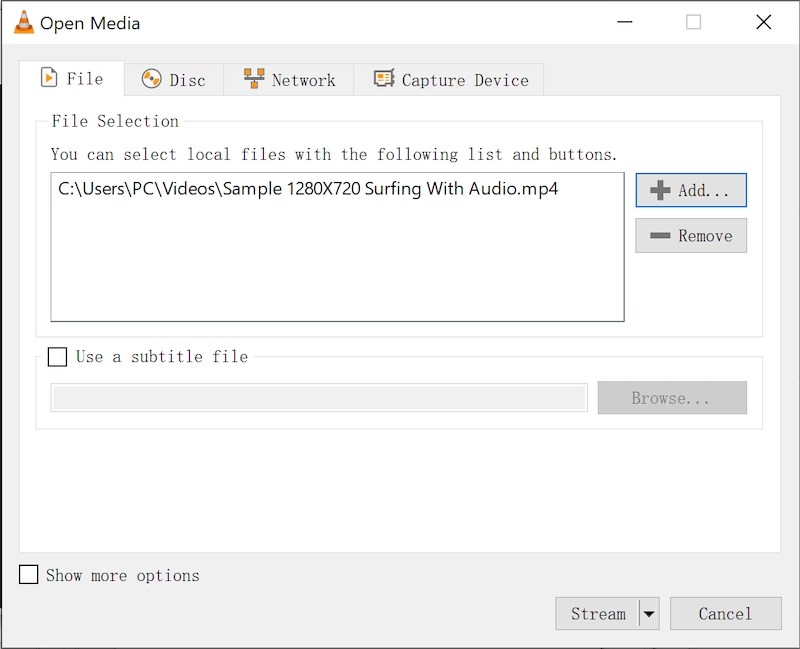
Task: Click the play-file icon on File tab
Action: (x=48, y=79)
